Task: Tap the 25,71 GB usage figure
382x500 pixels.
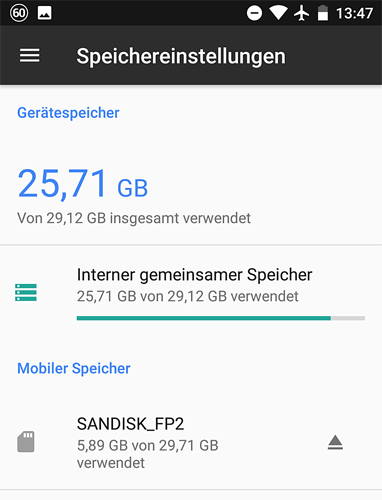Action: pos(83,184)
